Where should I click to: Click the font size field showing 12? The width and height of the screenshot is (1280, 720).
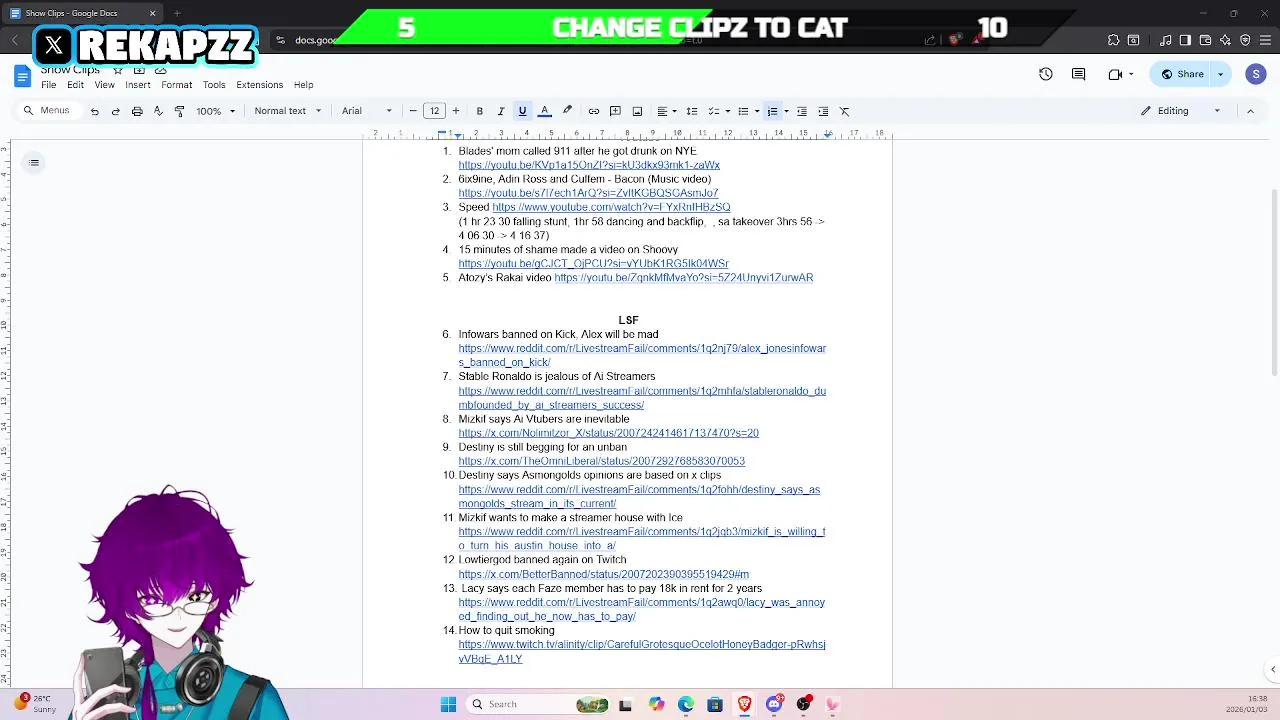(x=434, y=111)
